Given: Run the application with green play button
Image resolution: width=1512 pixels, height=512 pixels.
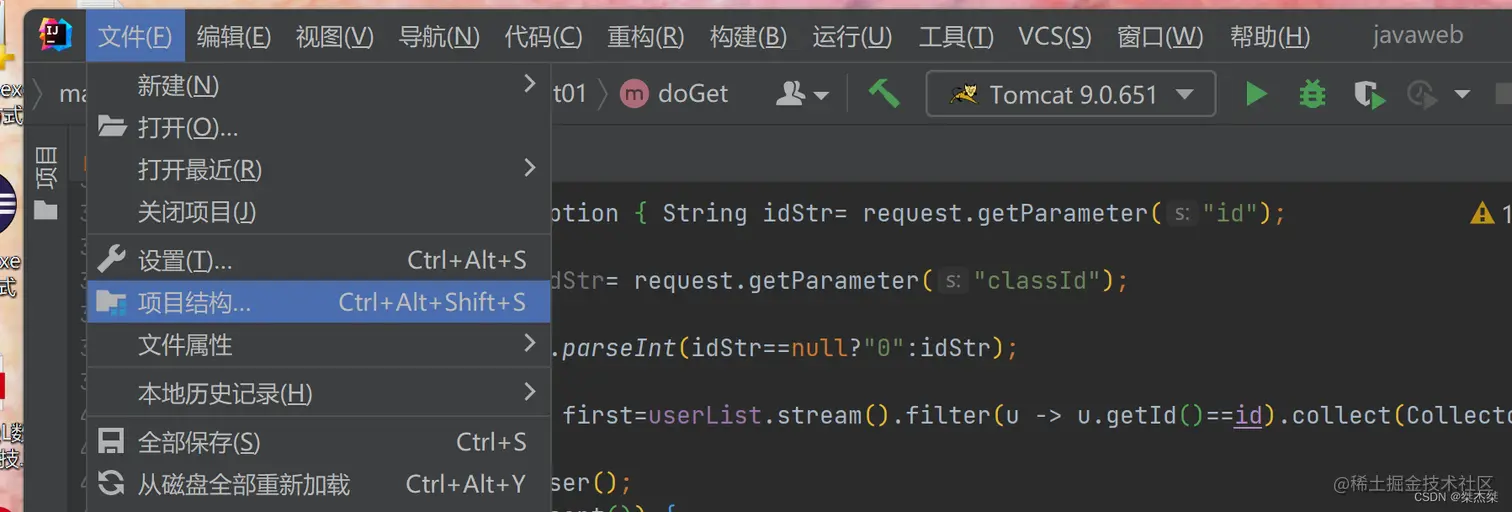Looking at the screenshot, I should click(x=1256, y=94).
